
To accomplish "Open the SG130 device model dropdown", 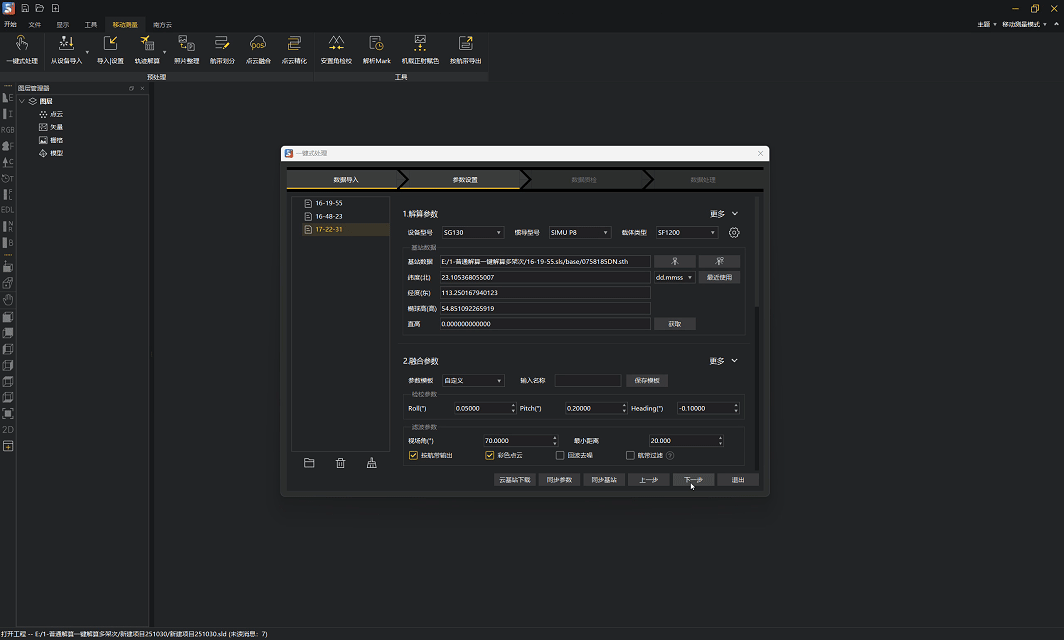I will [x=472, y=233].
